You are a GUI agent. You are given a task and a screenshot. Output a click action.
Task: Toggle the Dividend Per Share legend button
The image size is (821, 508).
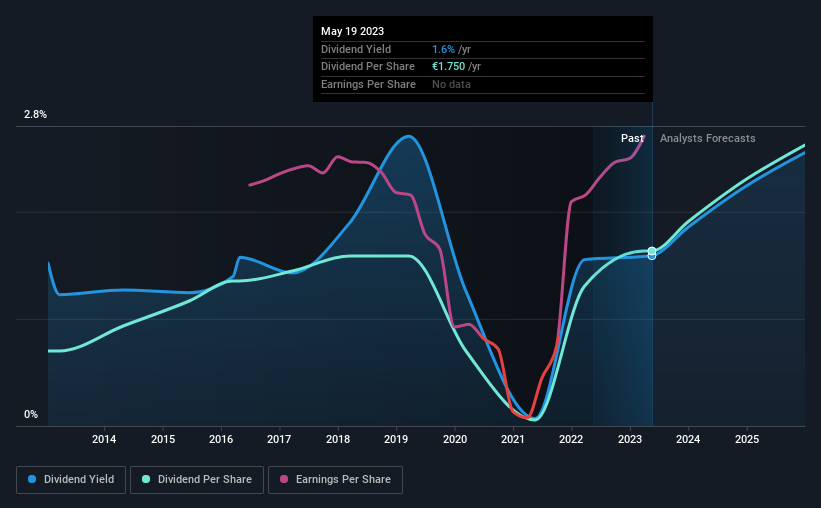point(197,480)
